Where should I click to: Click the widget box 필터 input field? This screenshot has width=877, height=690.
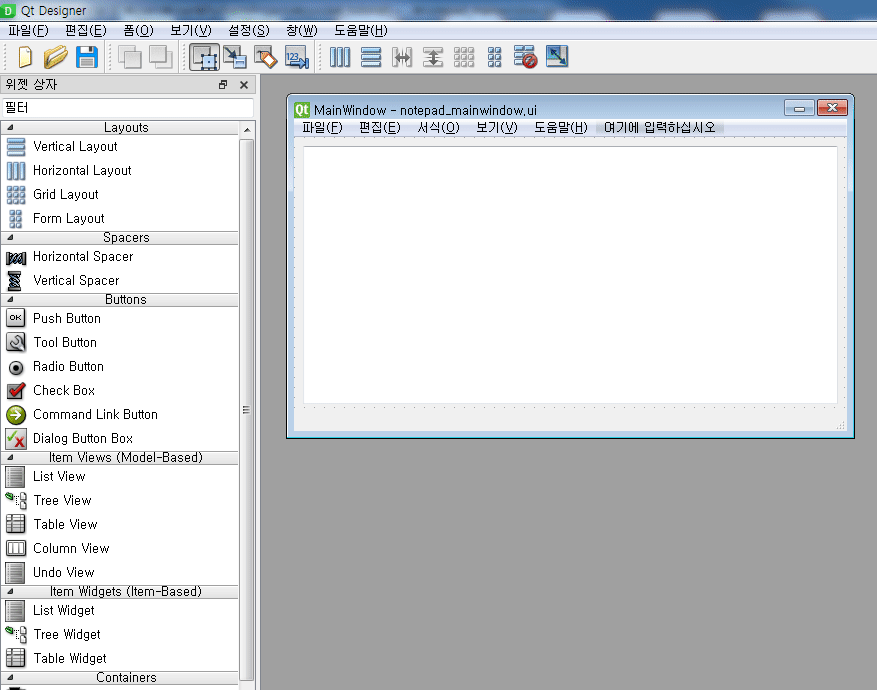pos(128,108)
